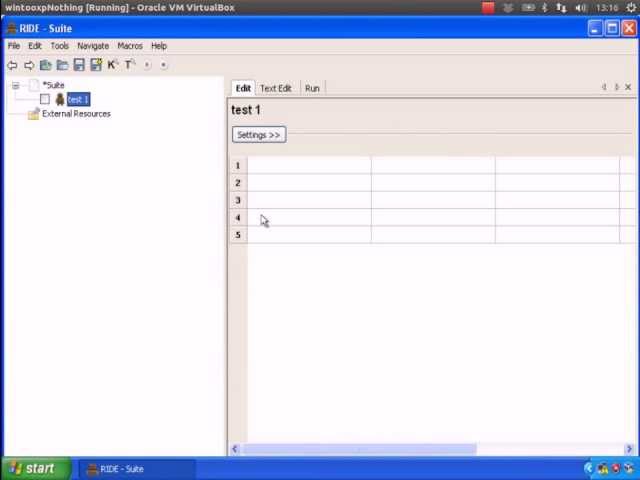Click the tab strip left arrow
Image resolution: width=640 pixels, height=480 pixels.
[604, 87]
